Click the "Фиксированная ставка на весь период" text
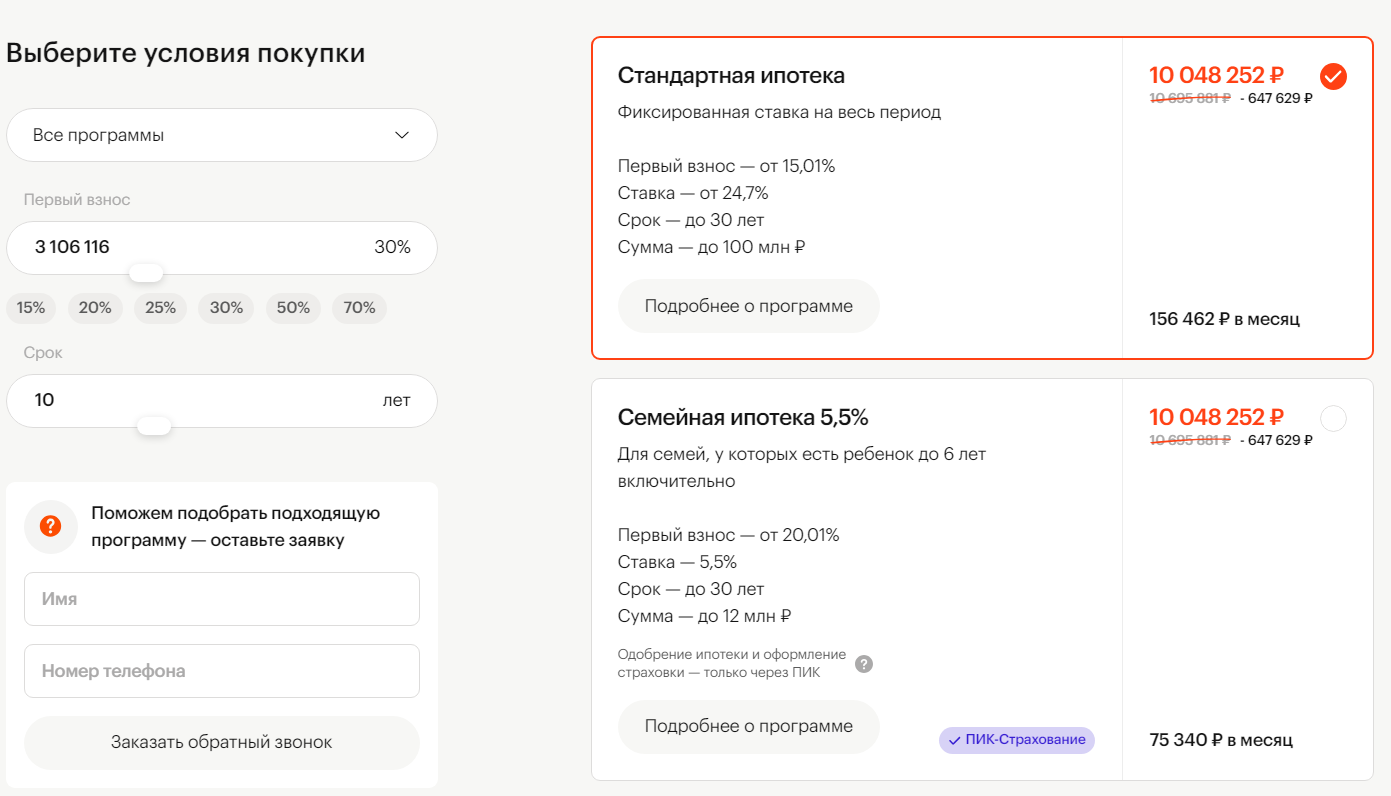This screenshot has height=796, width=1391. coord(780,112)
